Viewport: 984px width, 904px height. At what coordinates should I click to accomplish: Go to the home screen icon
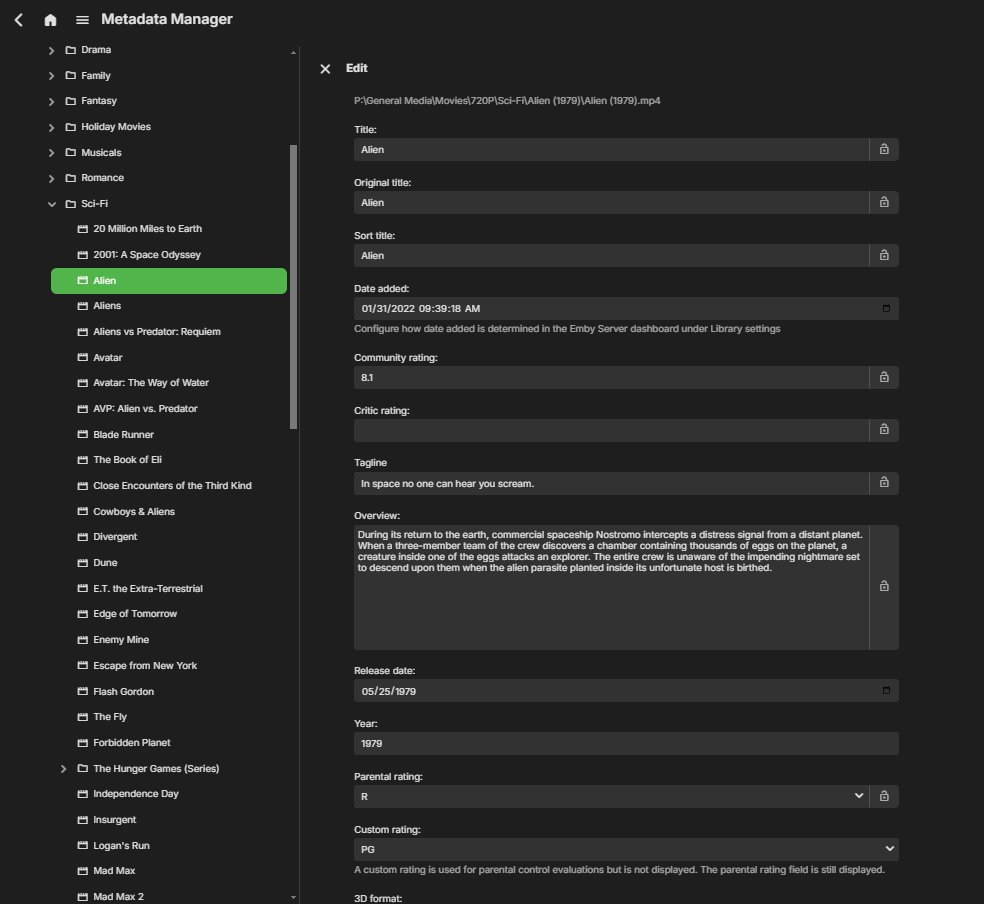click(x=50, y=19)
